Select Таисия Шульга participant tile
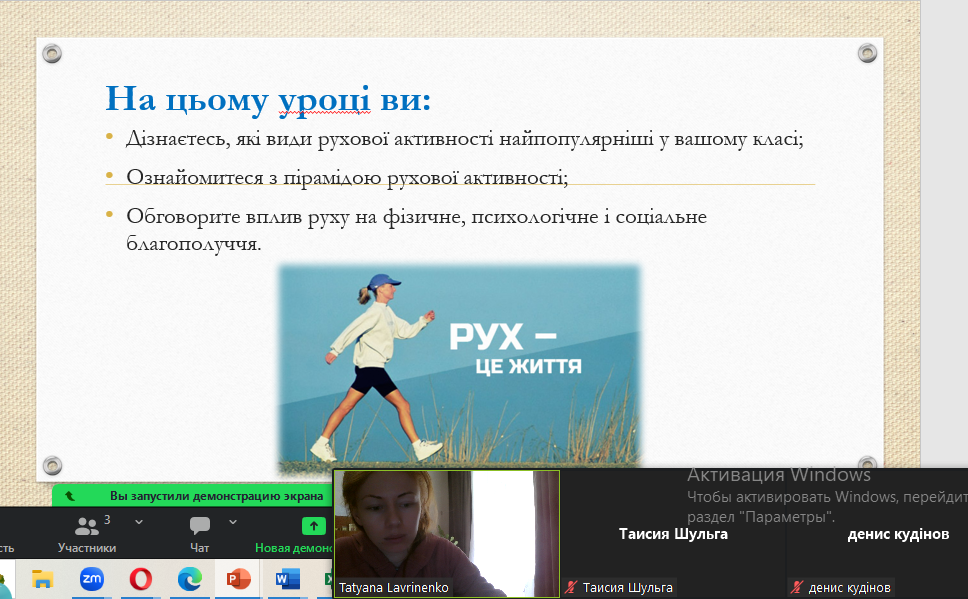This screenshot has height=599, width=968. point(673,534)
